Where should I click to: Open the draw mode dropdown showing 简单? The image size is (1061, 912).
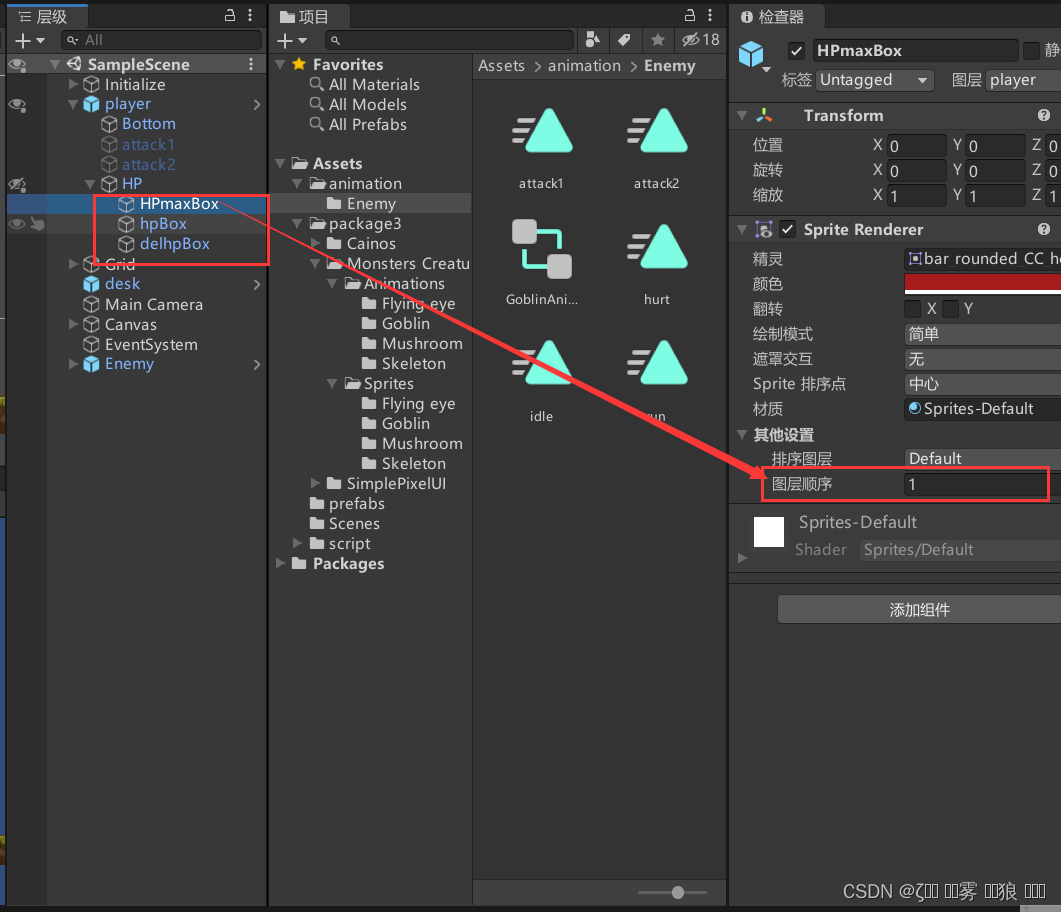(983, 334)
